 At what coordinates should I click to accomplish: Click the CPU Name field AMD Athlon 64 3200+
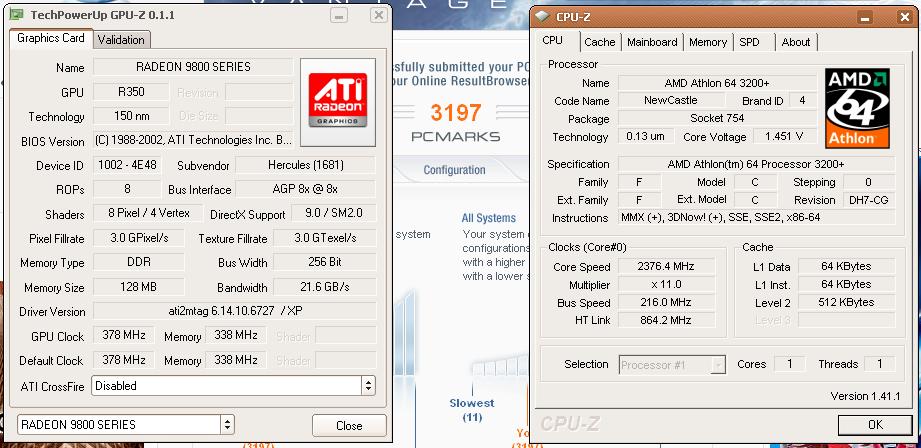(718, 83)
